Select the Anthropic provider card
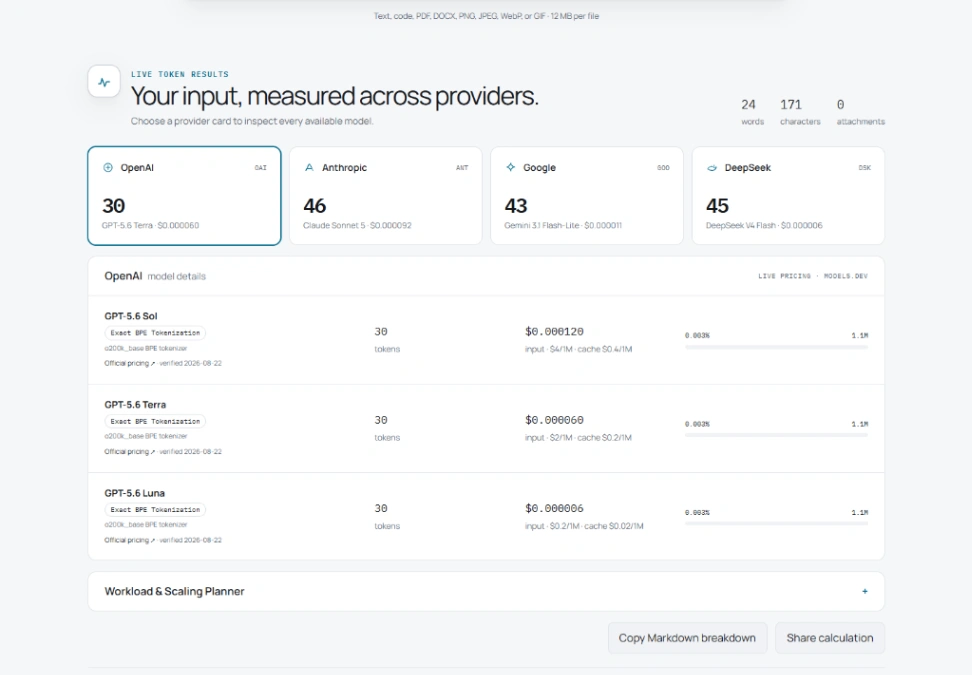Image resolution: width=972 pixels, height=675 pixels. 386,196
